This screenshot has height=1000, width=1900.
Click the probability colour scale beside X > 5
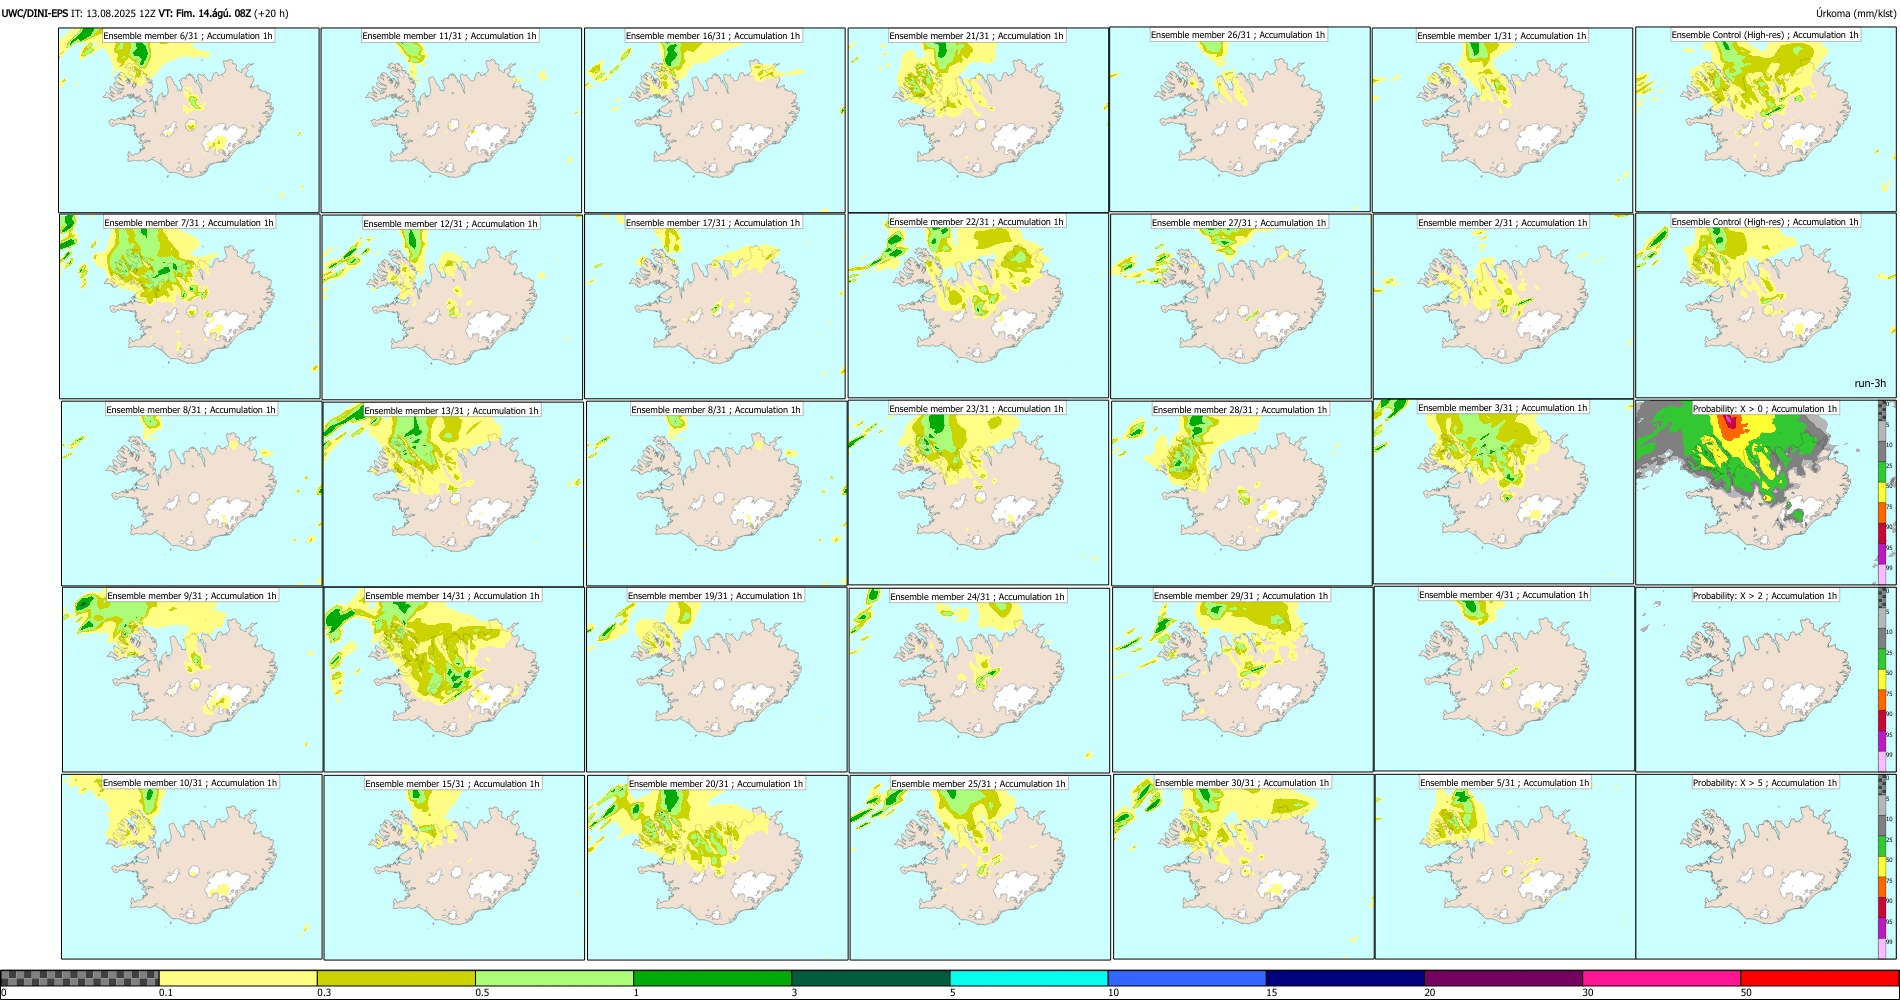[x=1883, y=867]
